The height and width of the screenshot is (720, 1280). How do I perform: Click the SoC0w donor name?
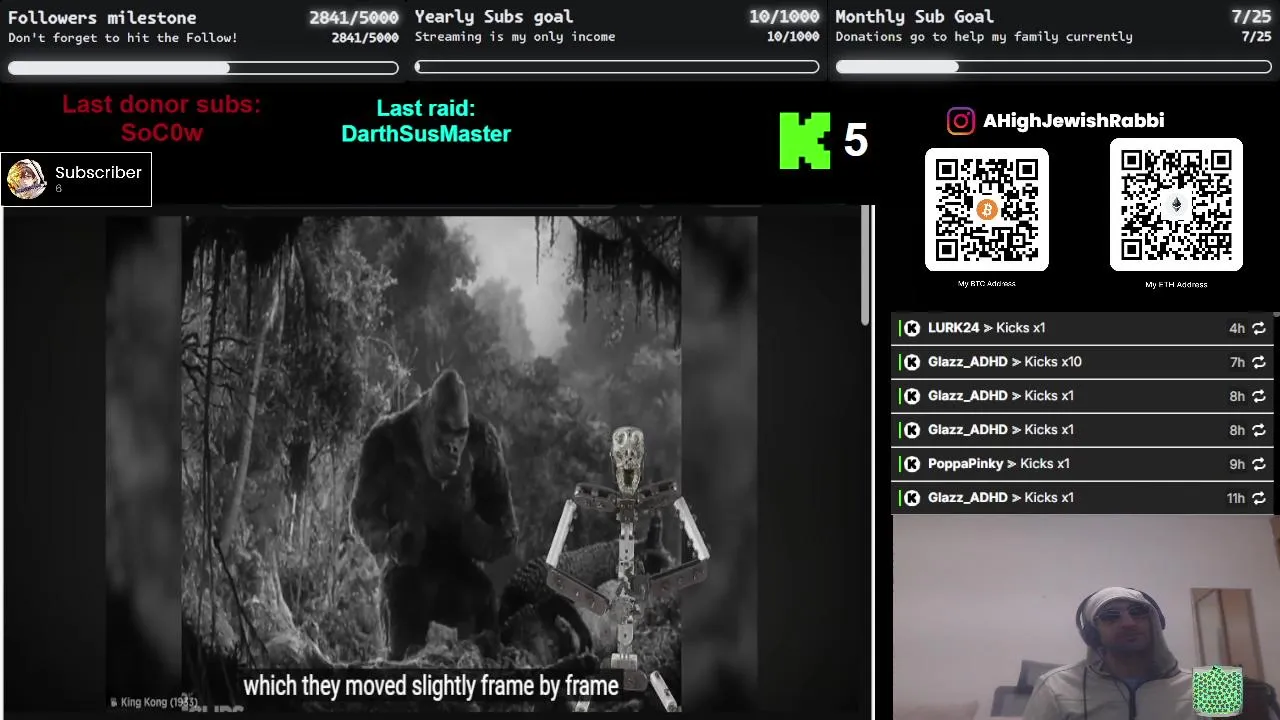[x=162, y=133]
